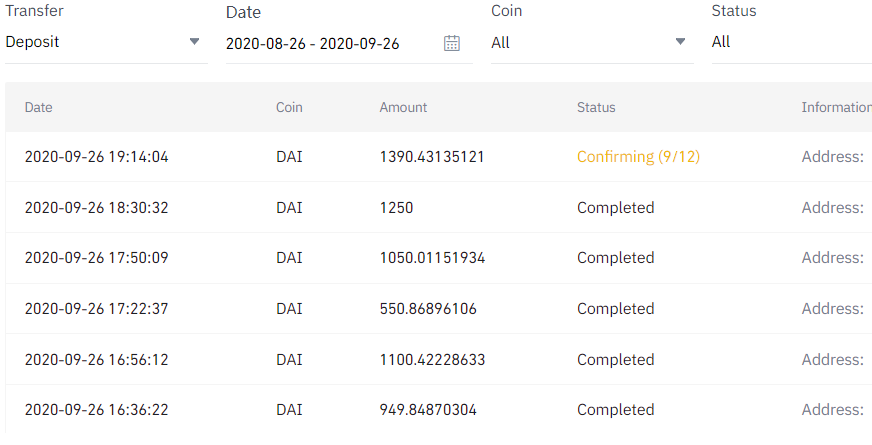Select the 2020-09-26 17:22:37 deposit row
The height and width of the screenshot is (445, 872).
[x=439, y=309]
